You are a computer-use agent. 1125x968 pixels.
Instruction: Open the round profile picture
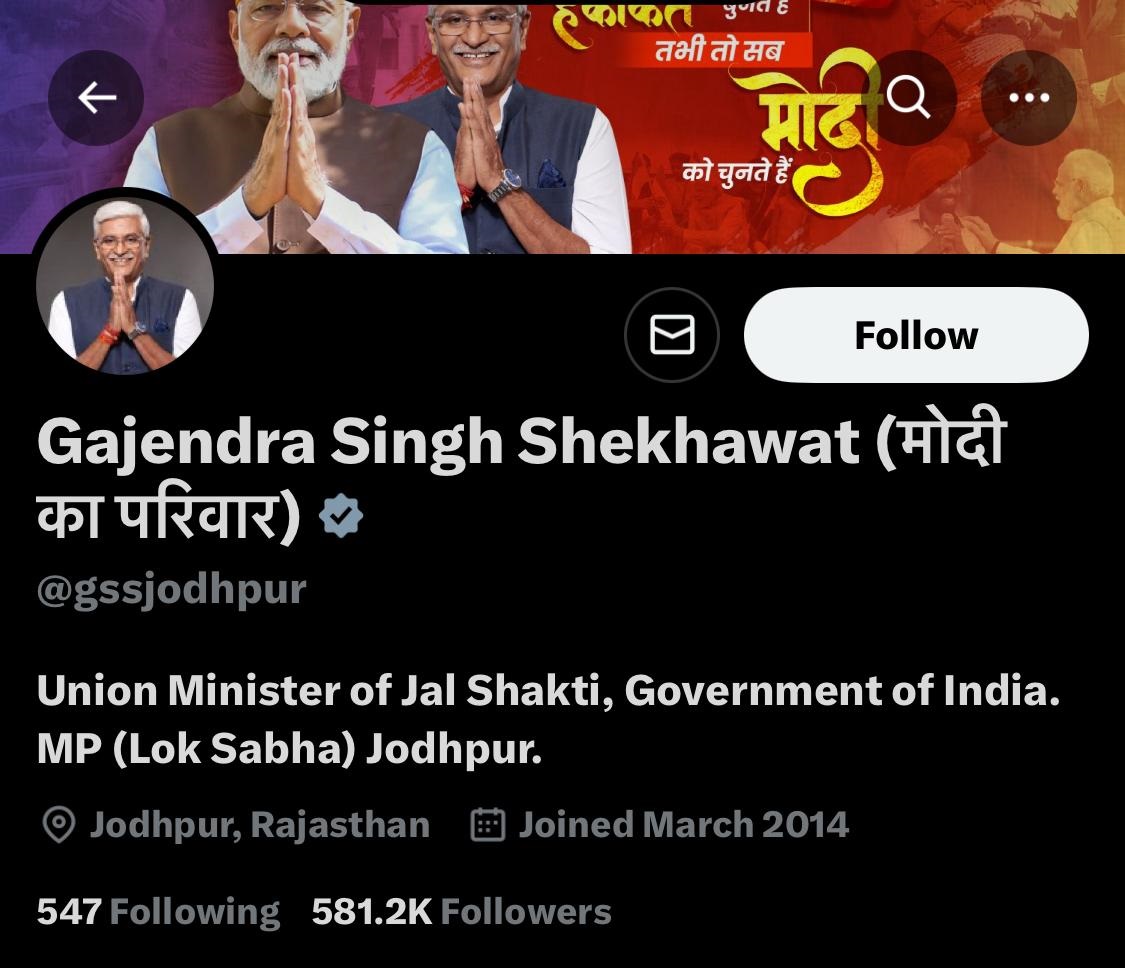point(125,284)
